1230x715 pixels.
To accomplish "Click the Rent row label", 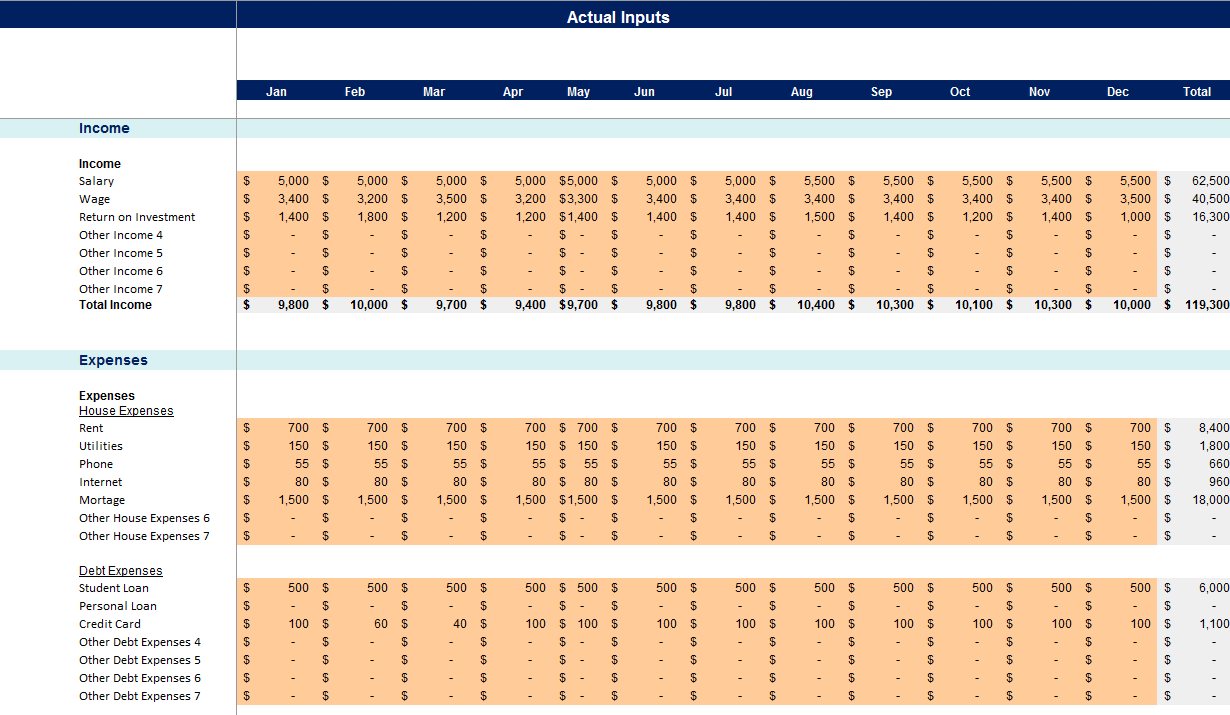I will tap(91, 428).
